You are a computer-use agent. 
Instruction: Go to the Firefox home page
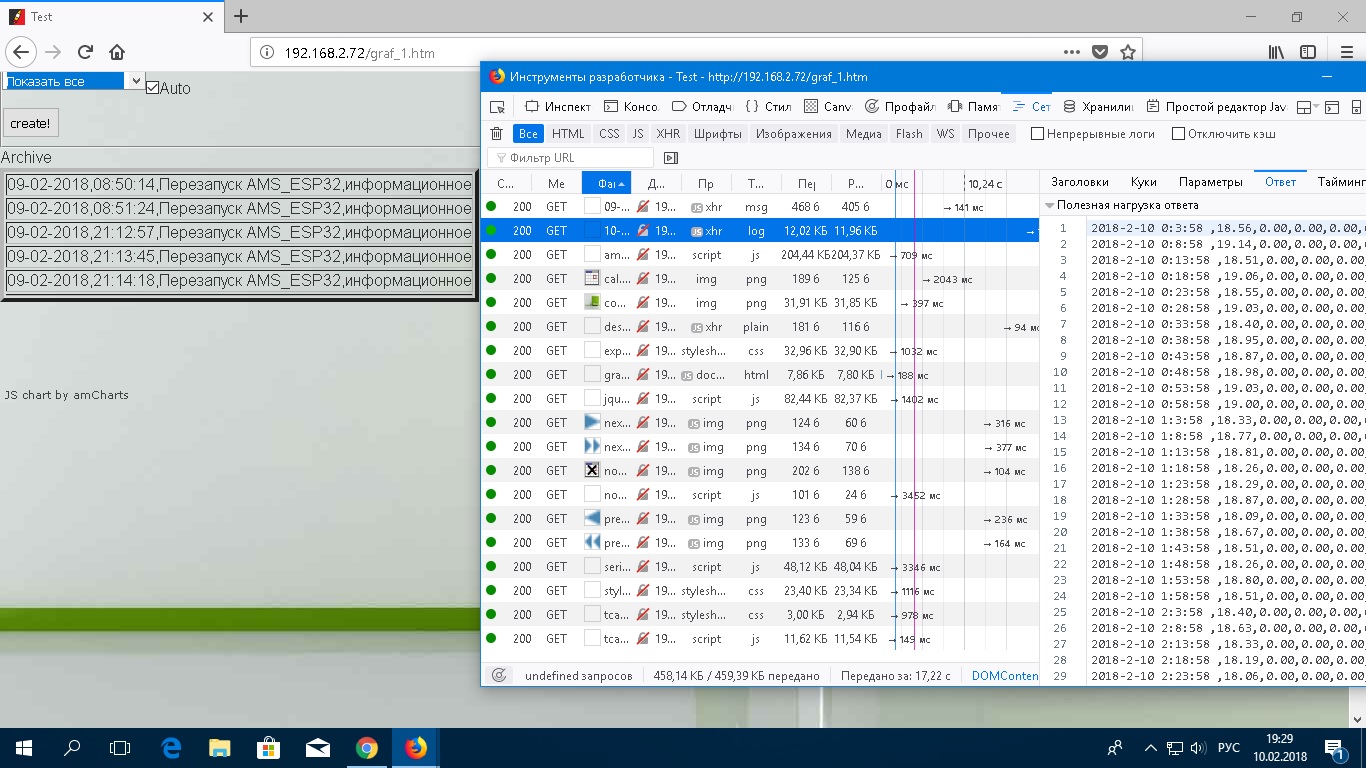[x=117, y=52]
